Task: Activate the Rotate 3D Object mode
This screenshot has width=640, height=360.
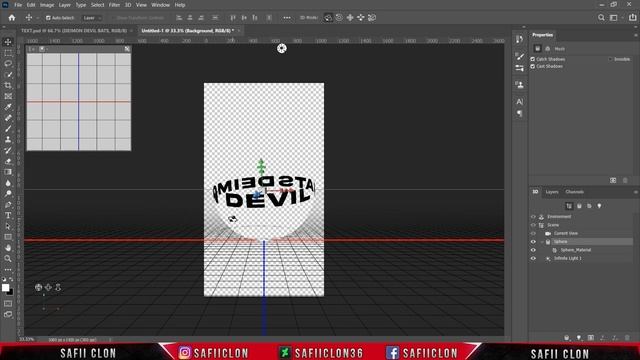Action: point(328,18)
